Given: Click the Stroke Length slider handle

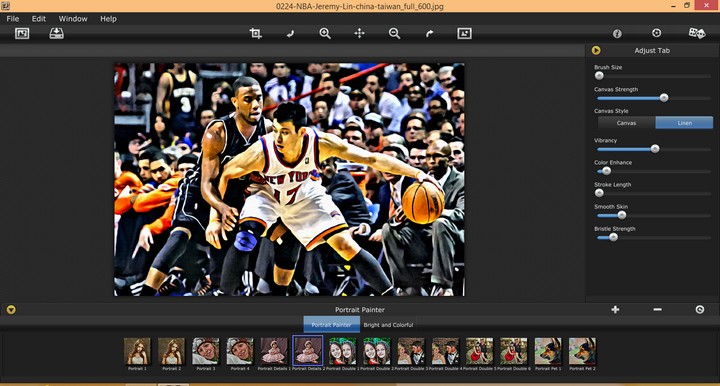Looking at the screenshot, I should [x=599, y=193].
